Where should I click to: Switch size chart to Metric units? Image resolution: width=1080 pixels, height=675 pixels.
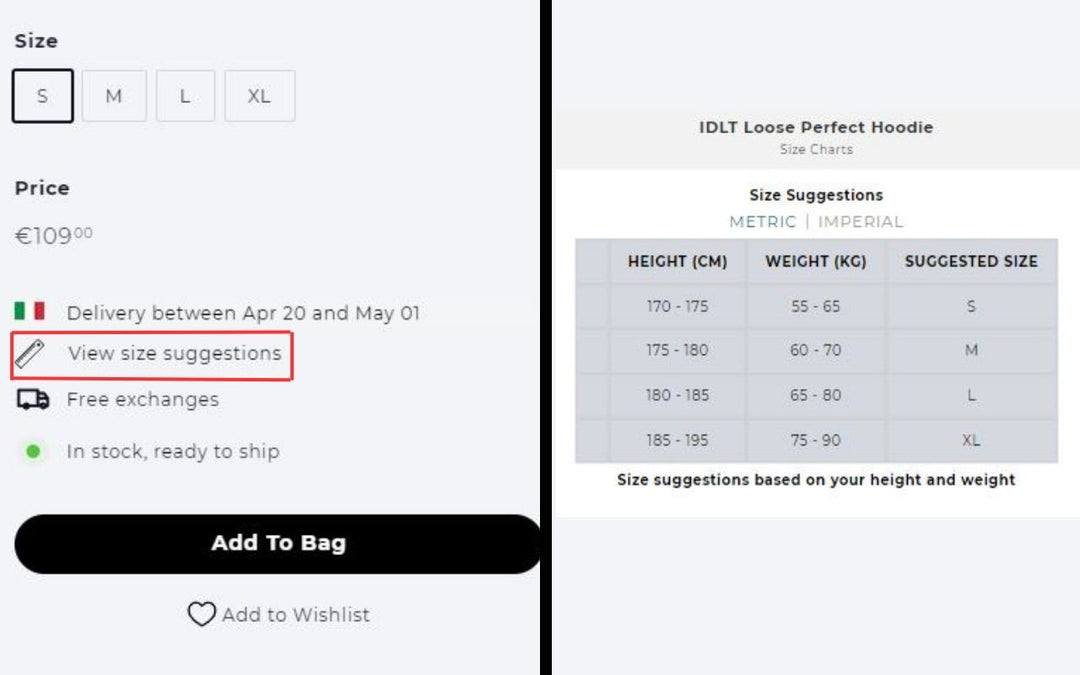pyautogui.click(x=762, y=222)
